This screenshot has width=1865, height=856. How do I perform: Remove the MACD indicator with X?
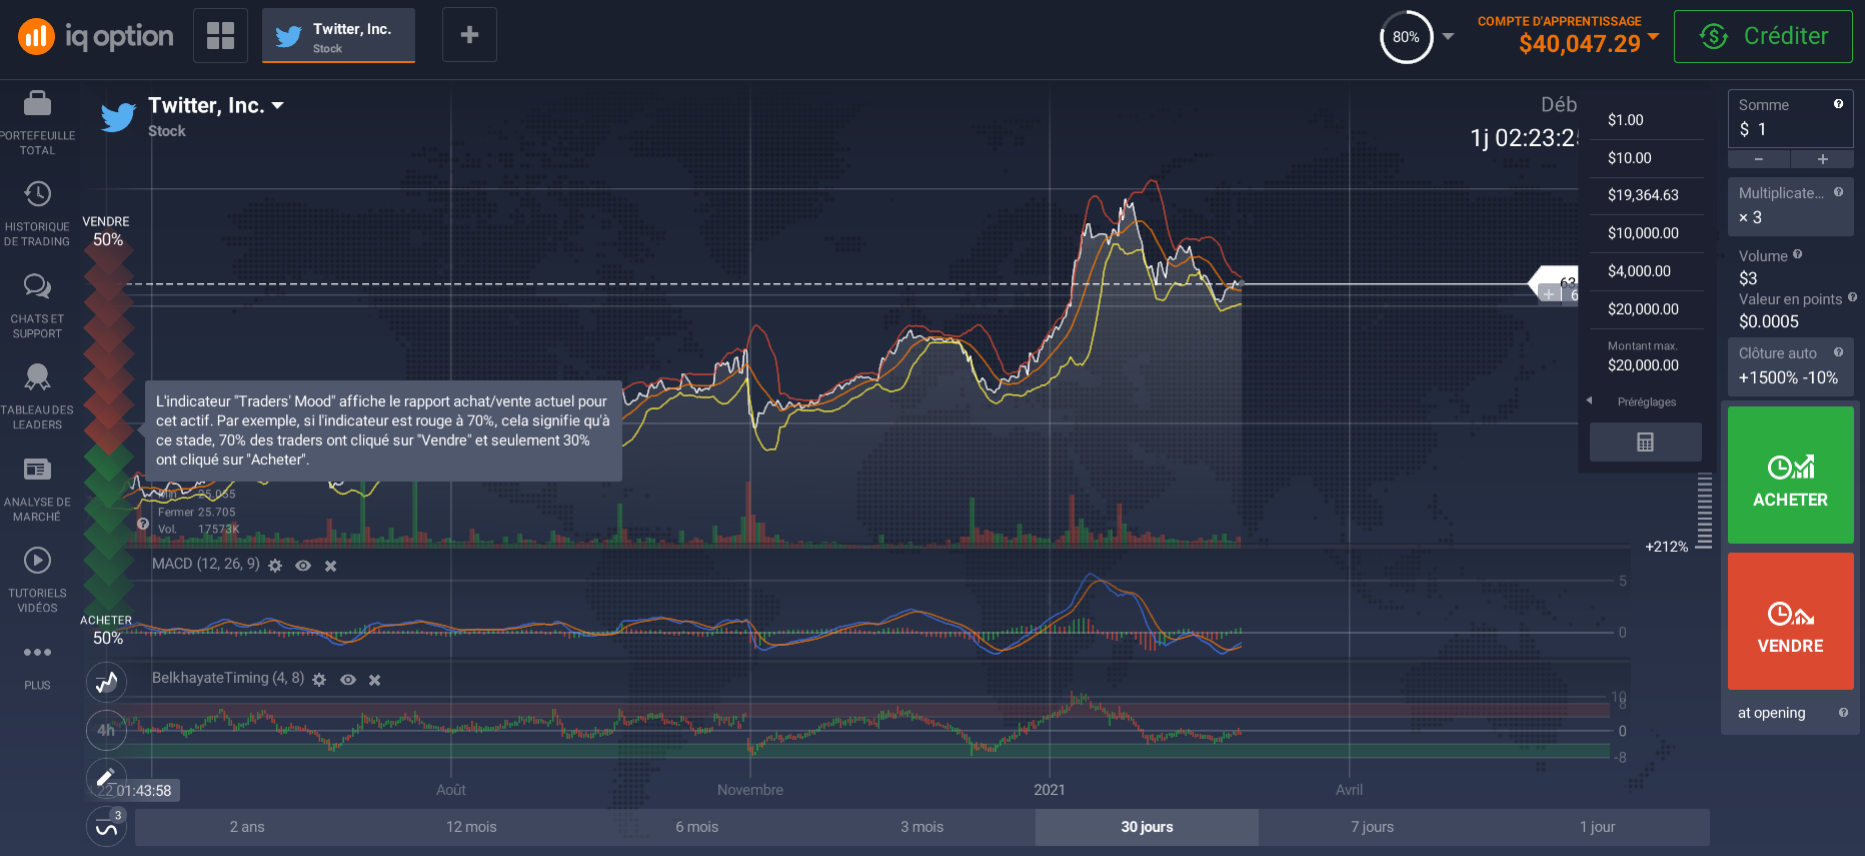(331, 566)
